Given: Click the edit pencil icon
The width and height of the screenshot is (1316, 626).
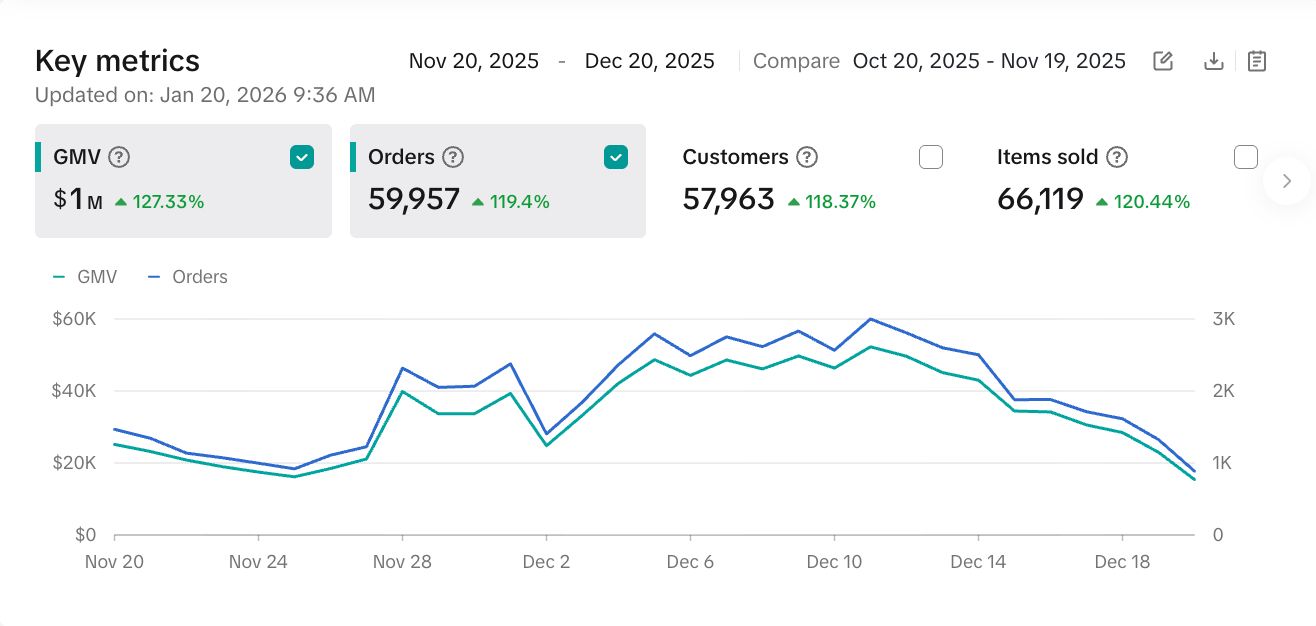Looking at the screenshot, I should pos(1163,61).
